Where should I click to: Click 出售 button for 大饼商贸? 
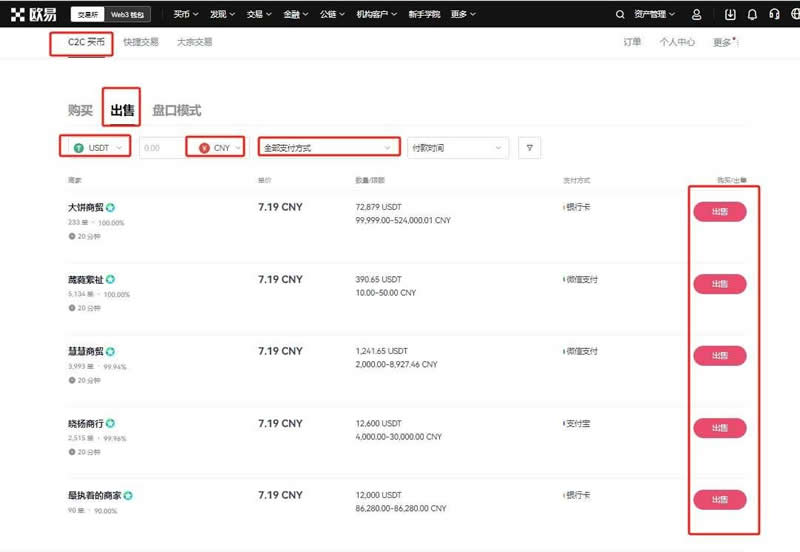(719, 212)
